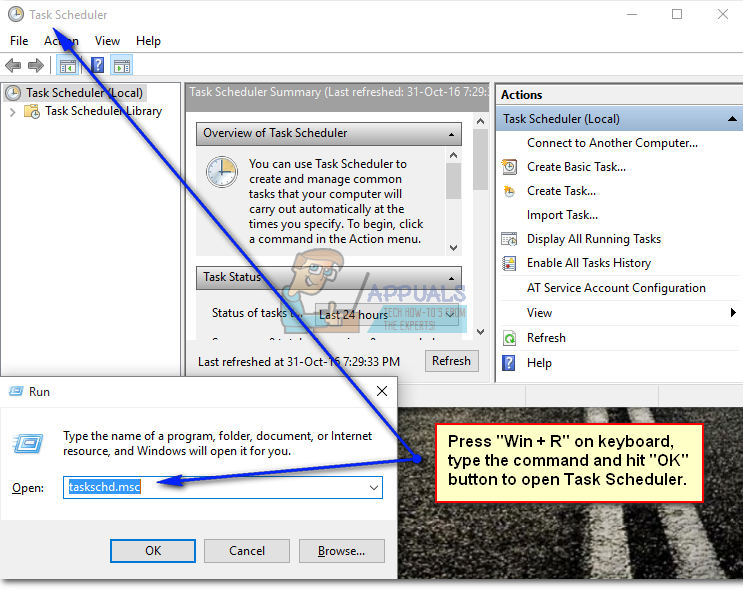The image size is (743, 590).
Task: Click the blue Help toolbar icon
Action: click(97, 65)
